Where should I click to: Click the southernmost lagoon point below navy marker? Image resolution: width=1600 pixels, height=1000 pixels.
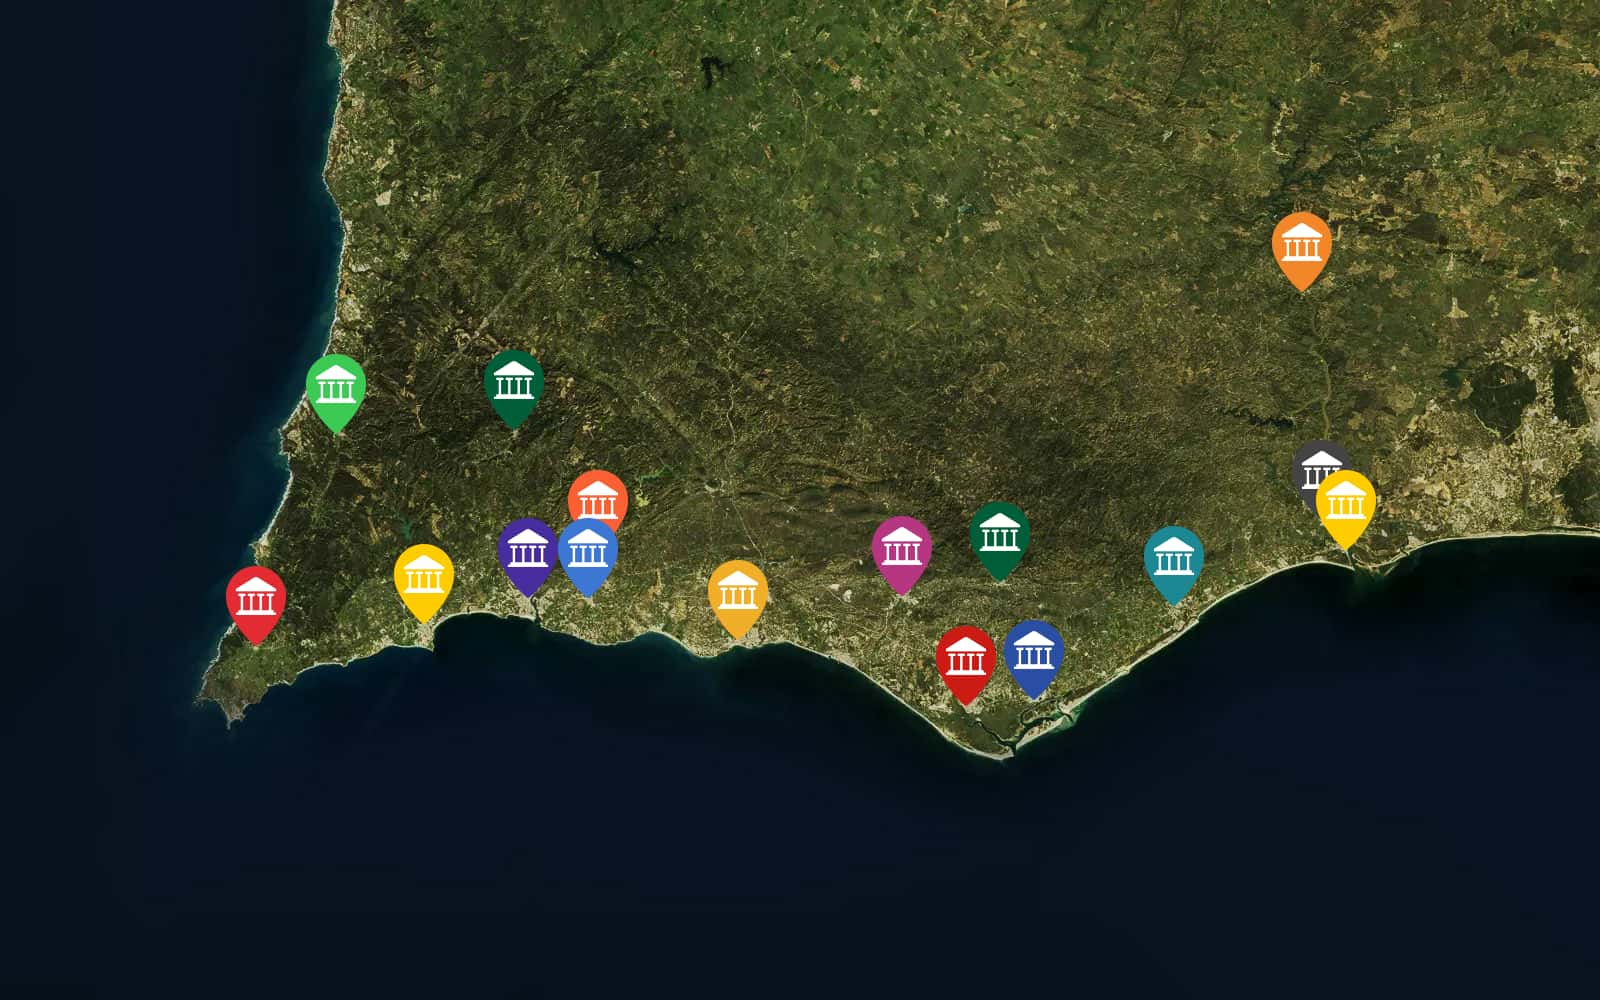click(x=1003, y=755)
